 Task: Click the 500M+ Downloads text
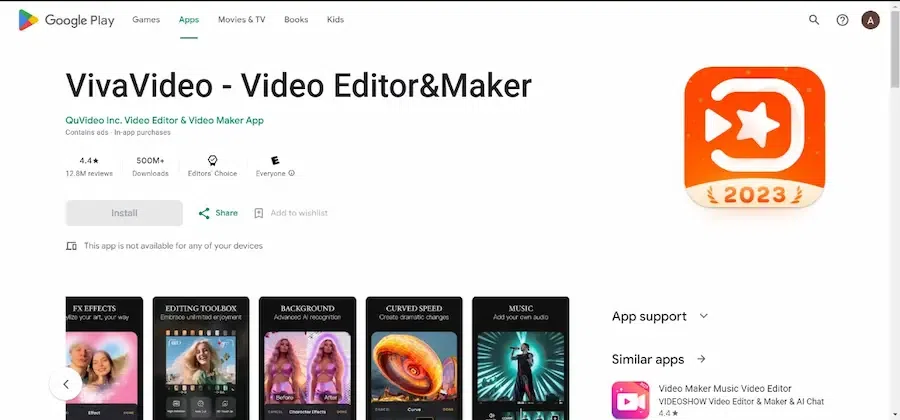click(150, 166)
